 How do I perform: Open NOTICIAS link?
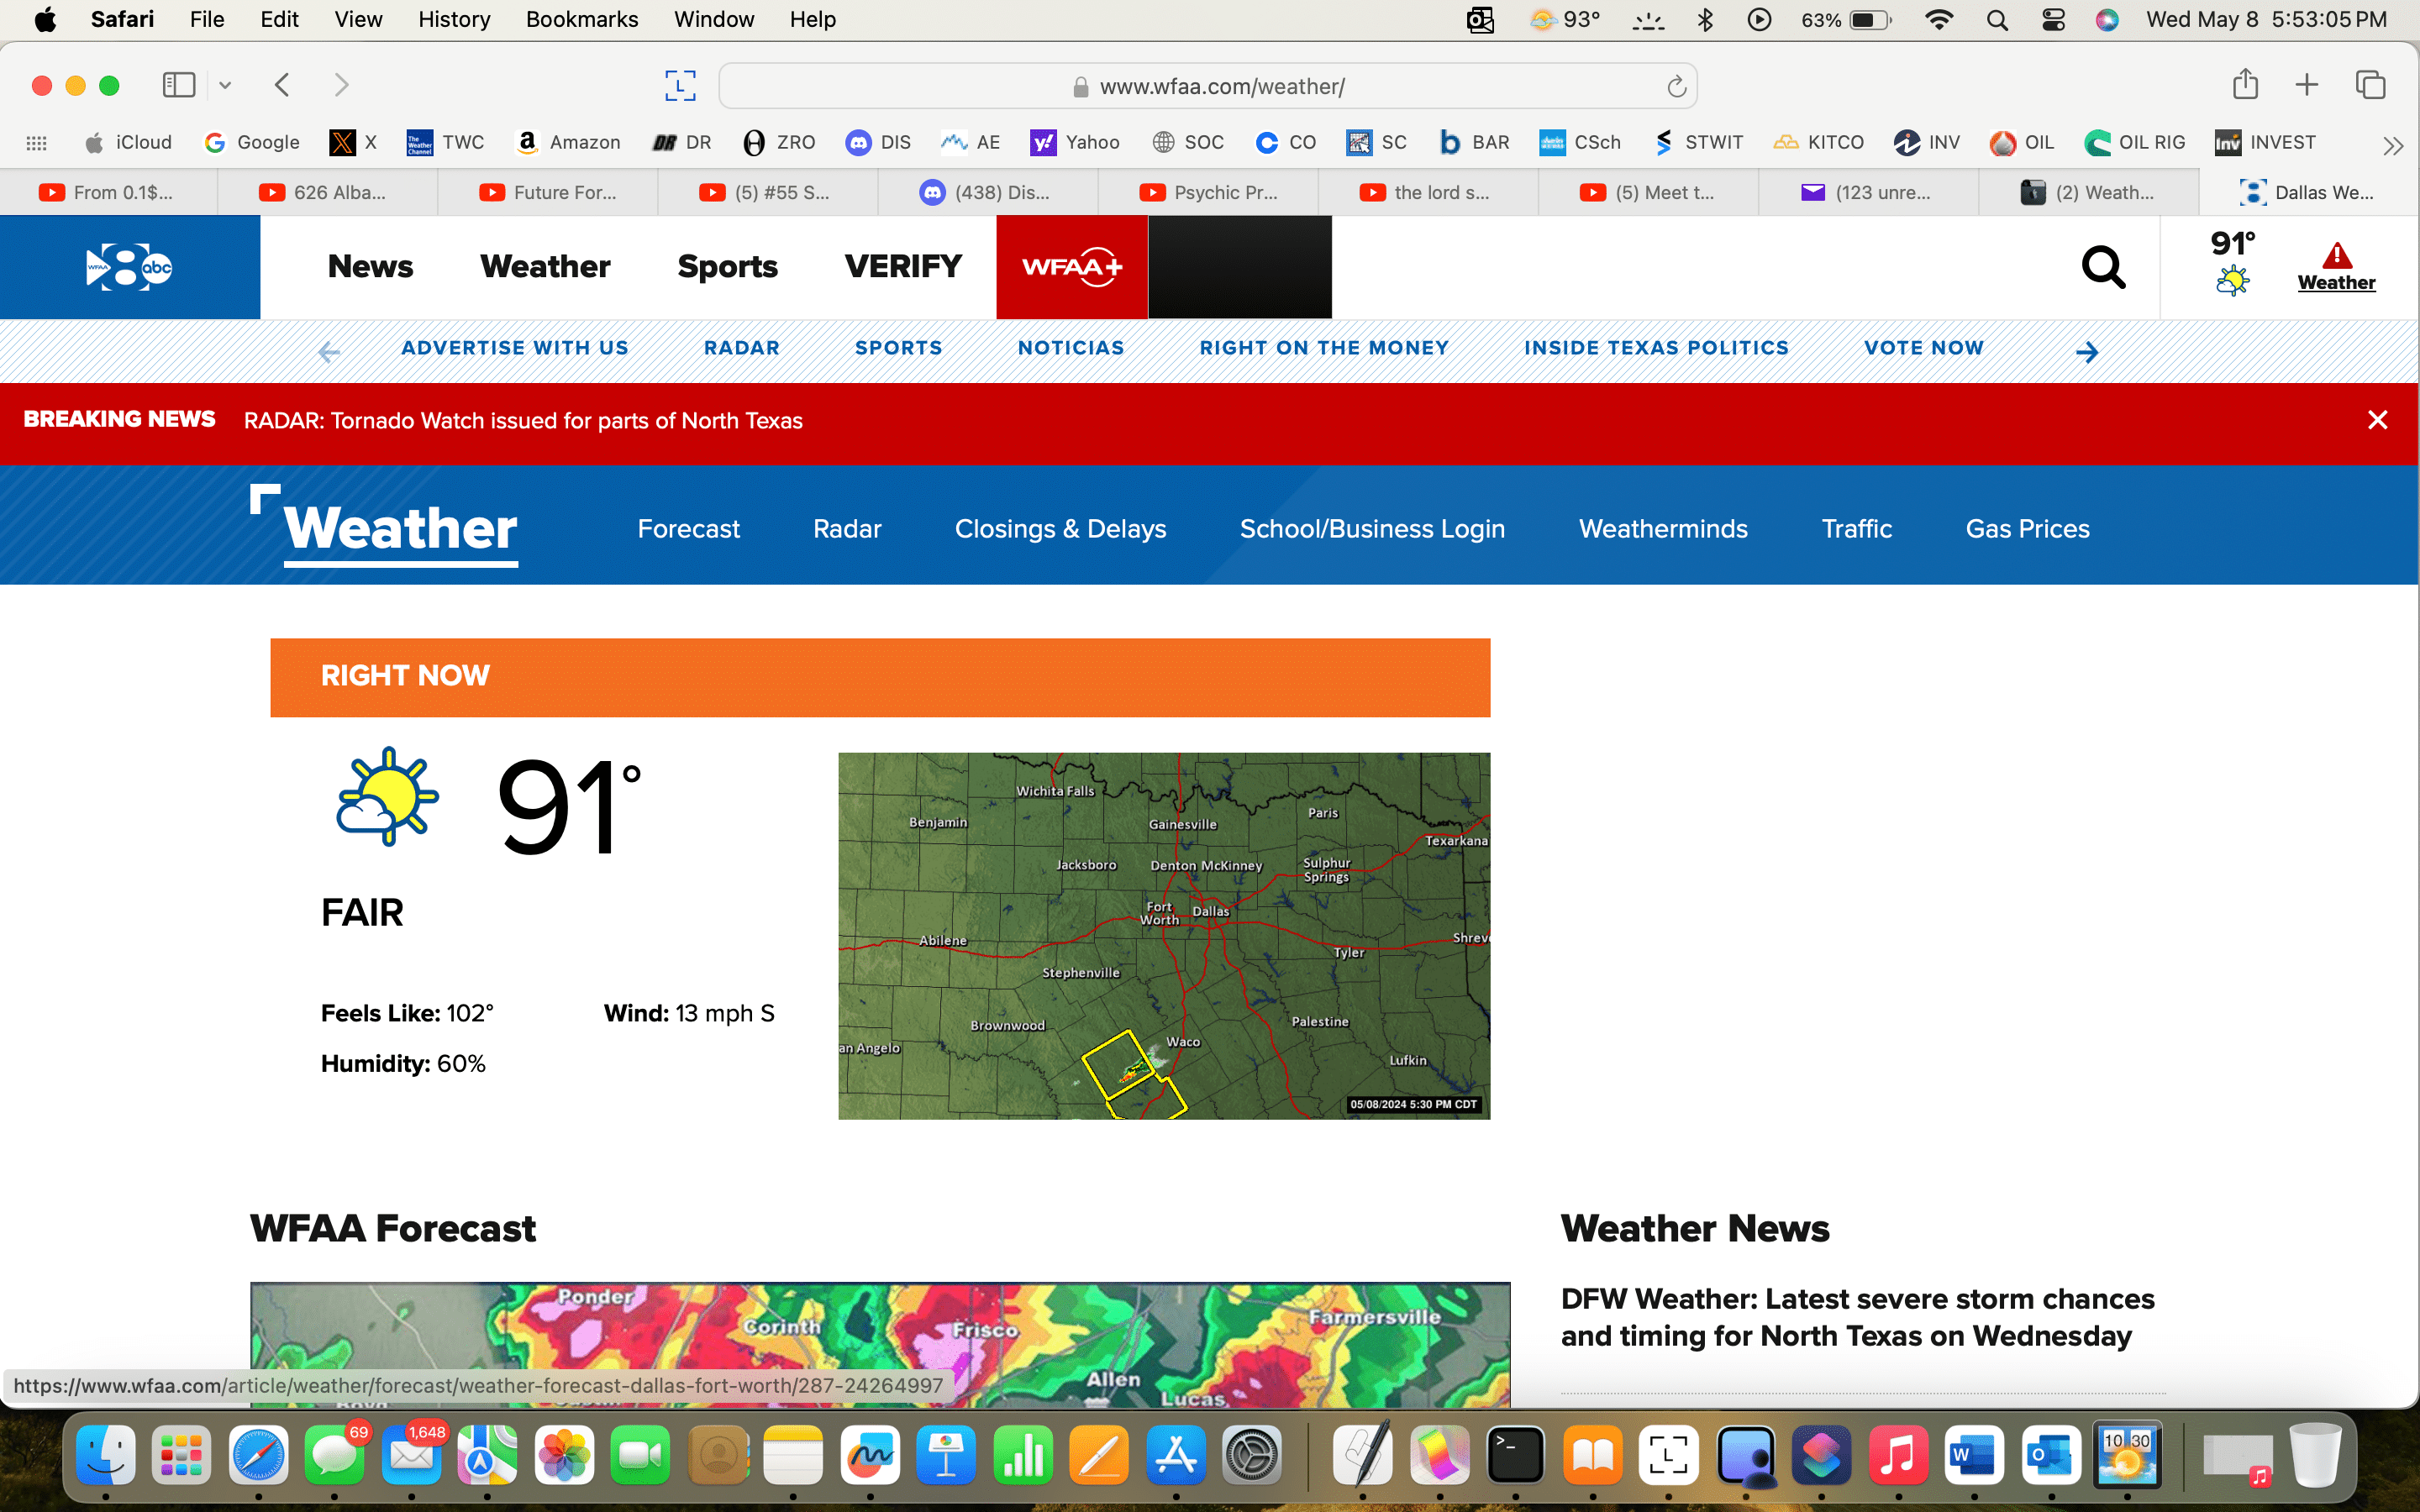[1071, 348]
